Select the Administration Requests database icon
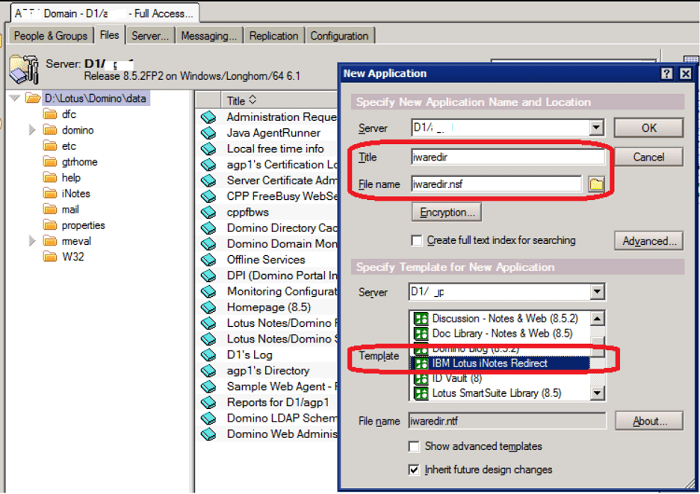Viewport: 700px width, 494px height. (208, 117)
